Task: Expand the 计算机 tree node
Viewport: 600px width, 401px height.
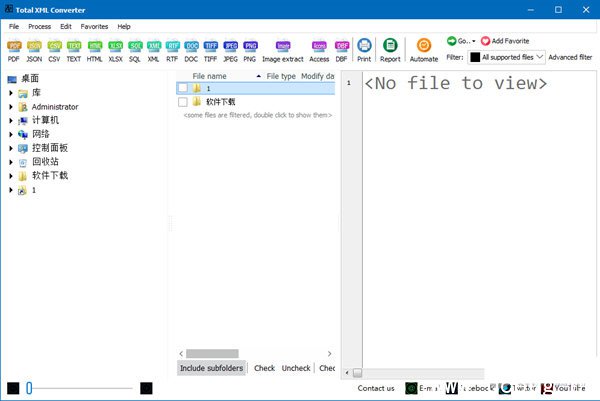Action: click(x=11, y=120)
